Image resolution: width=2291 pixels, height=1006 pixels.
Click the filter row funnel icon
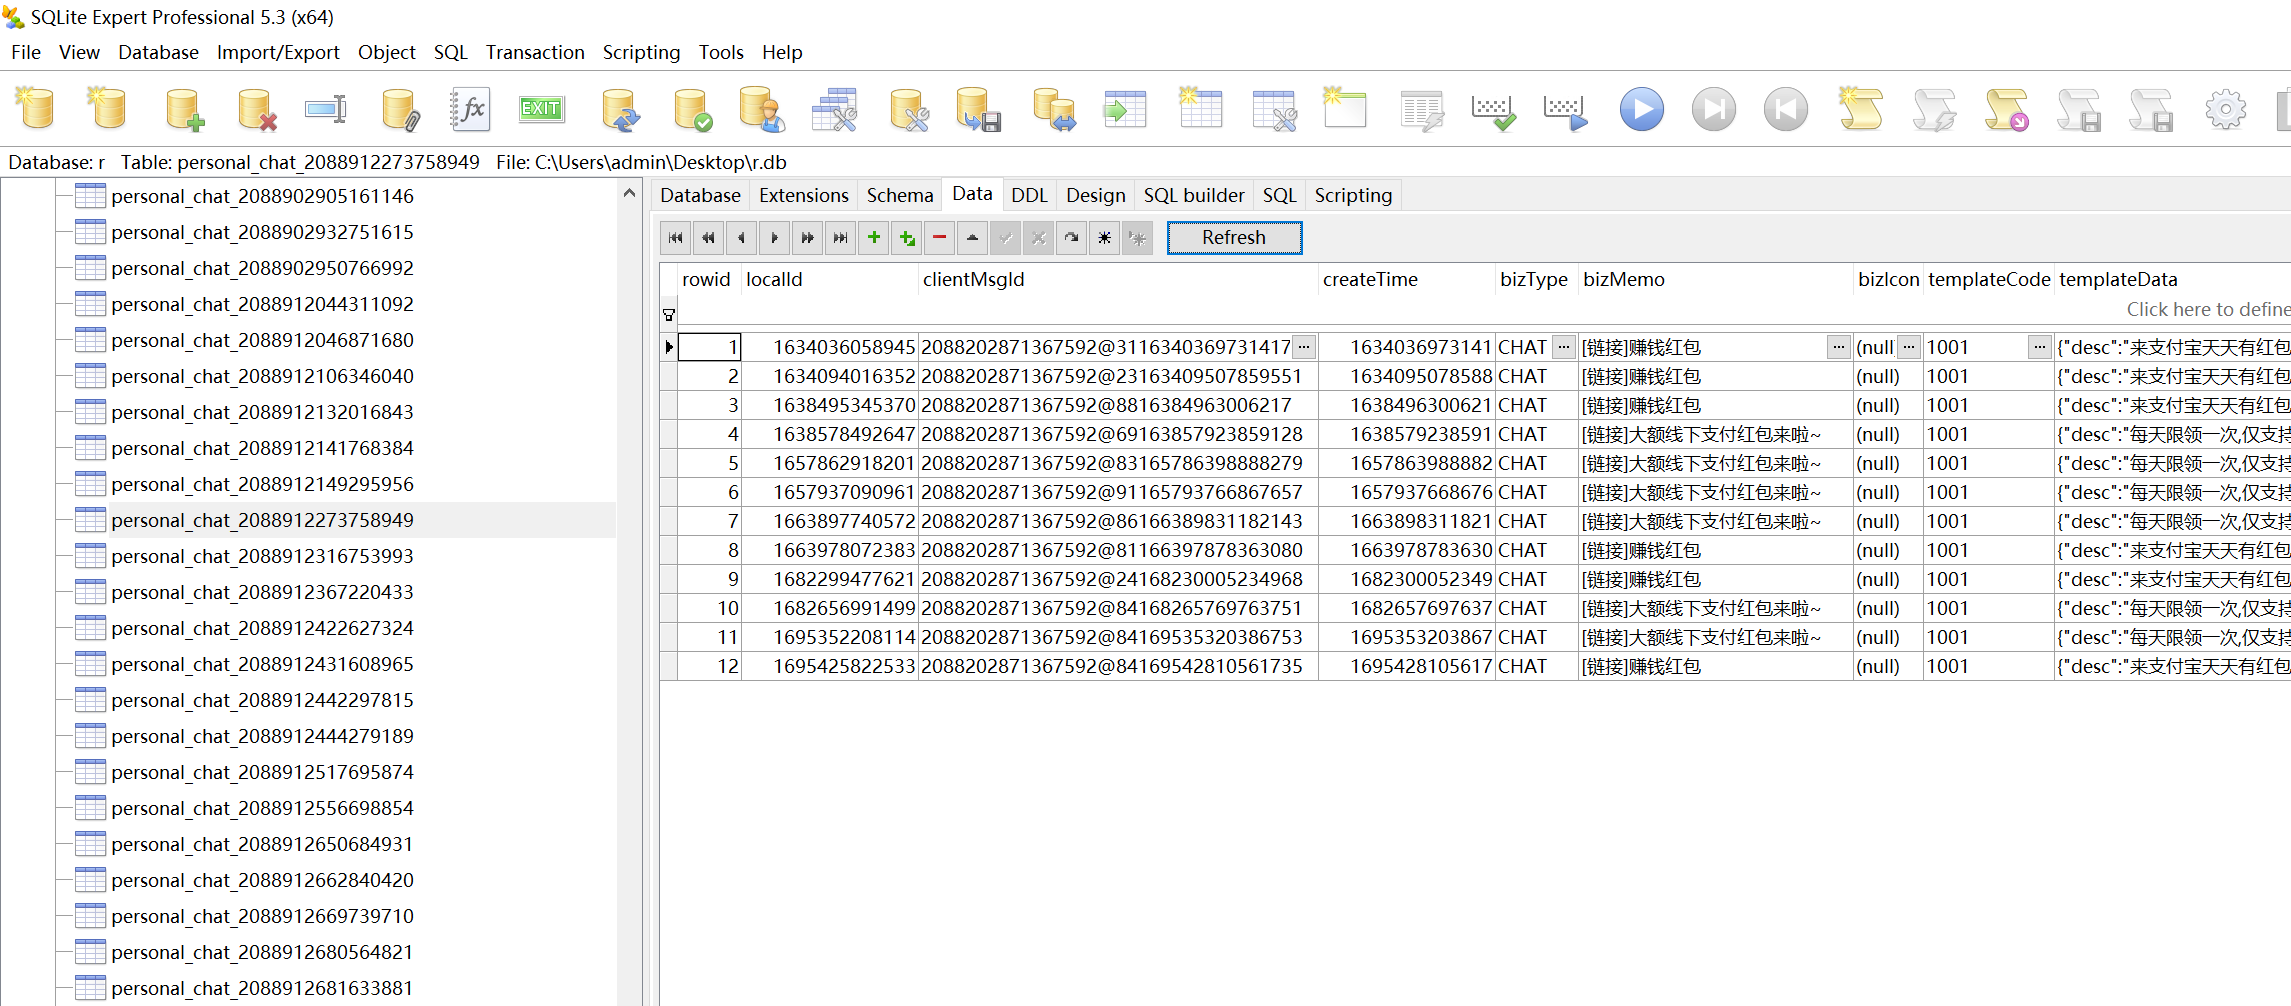pyautogui.click(x=669, y=316)
